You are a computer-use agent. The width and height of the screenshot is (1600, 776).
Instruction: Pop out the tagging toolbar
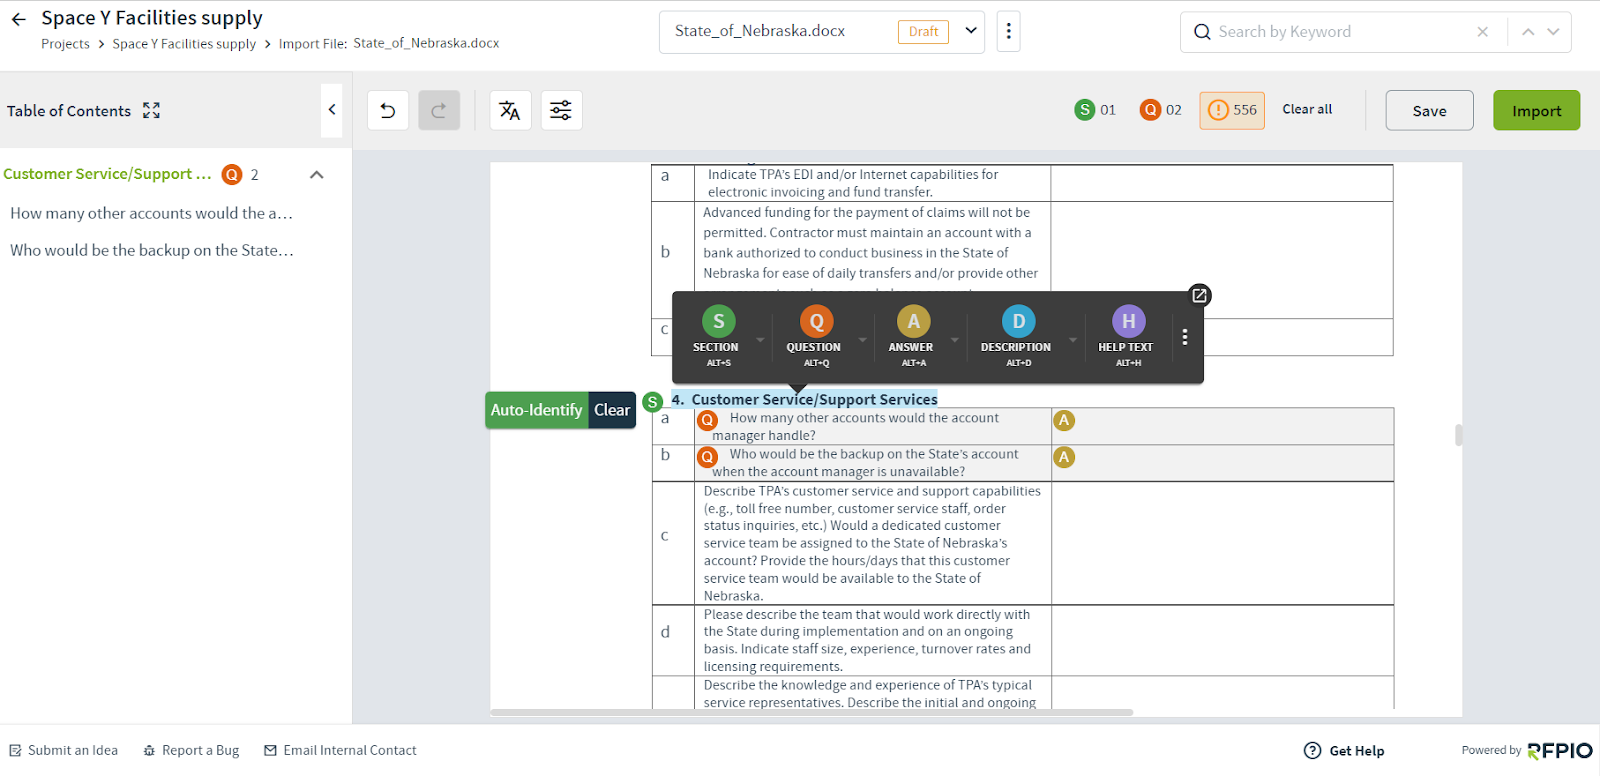click(x=1200, y=295)
